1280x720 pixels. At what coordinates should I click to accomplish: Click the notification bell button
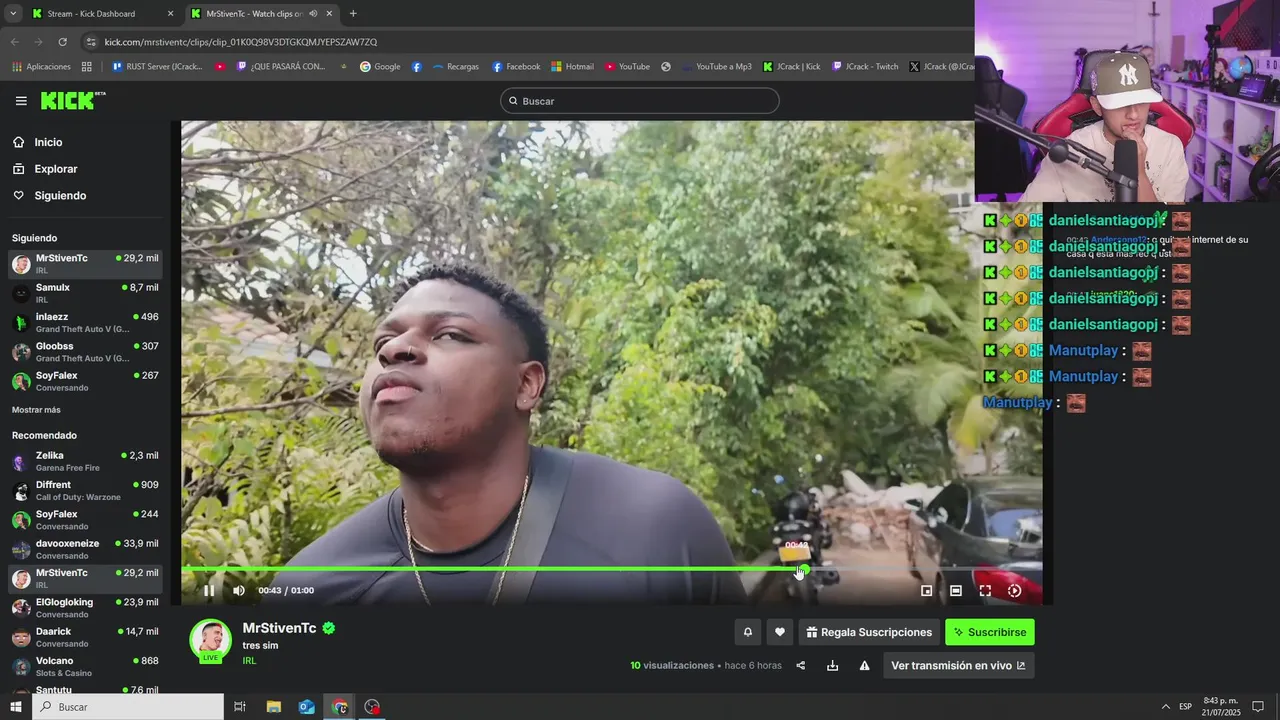pos(747,632)
